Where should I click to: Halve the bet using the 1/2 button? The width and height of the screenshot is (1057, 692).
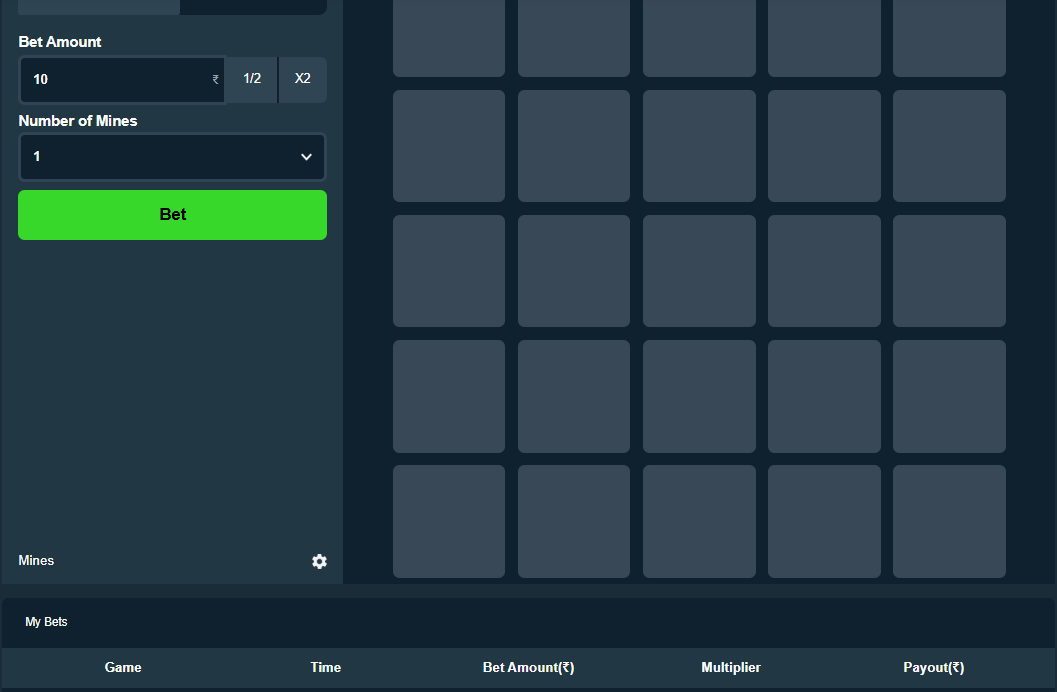252,79
